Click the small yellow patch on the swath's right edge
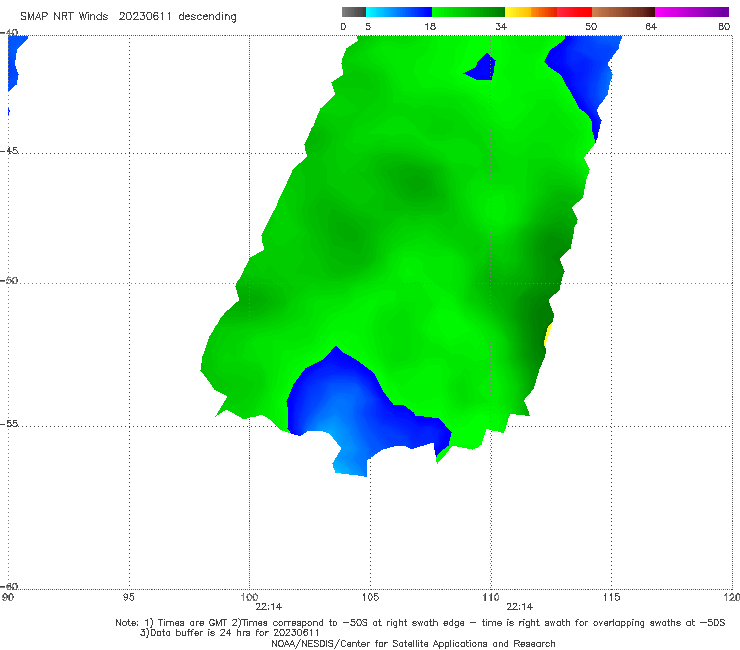740x650 pixels. click(548, 335)
